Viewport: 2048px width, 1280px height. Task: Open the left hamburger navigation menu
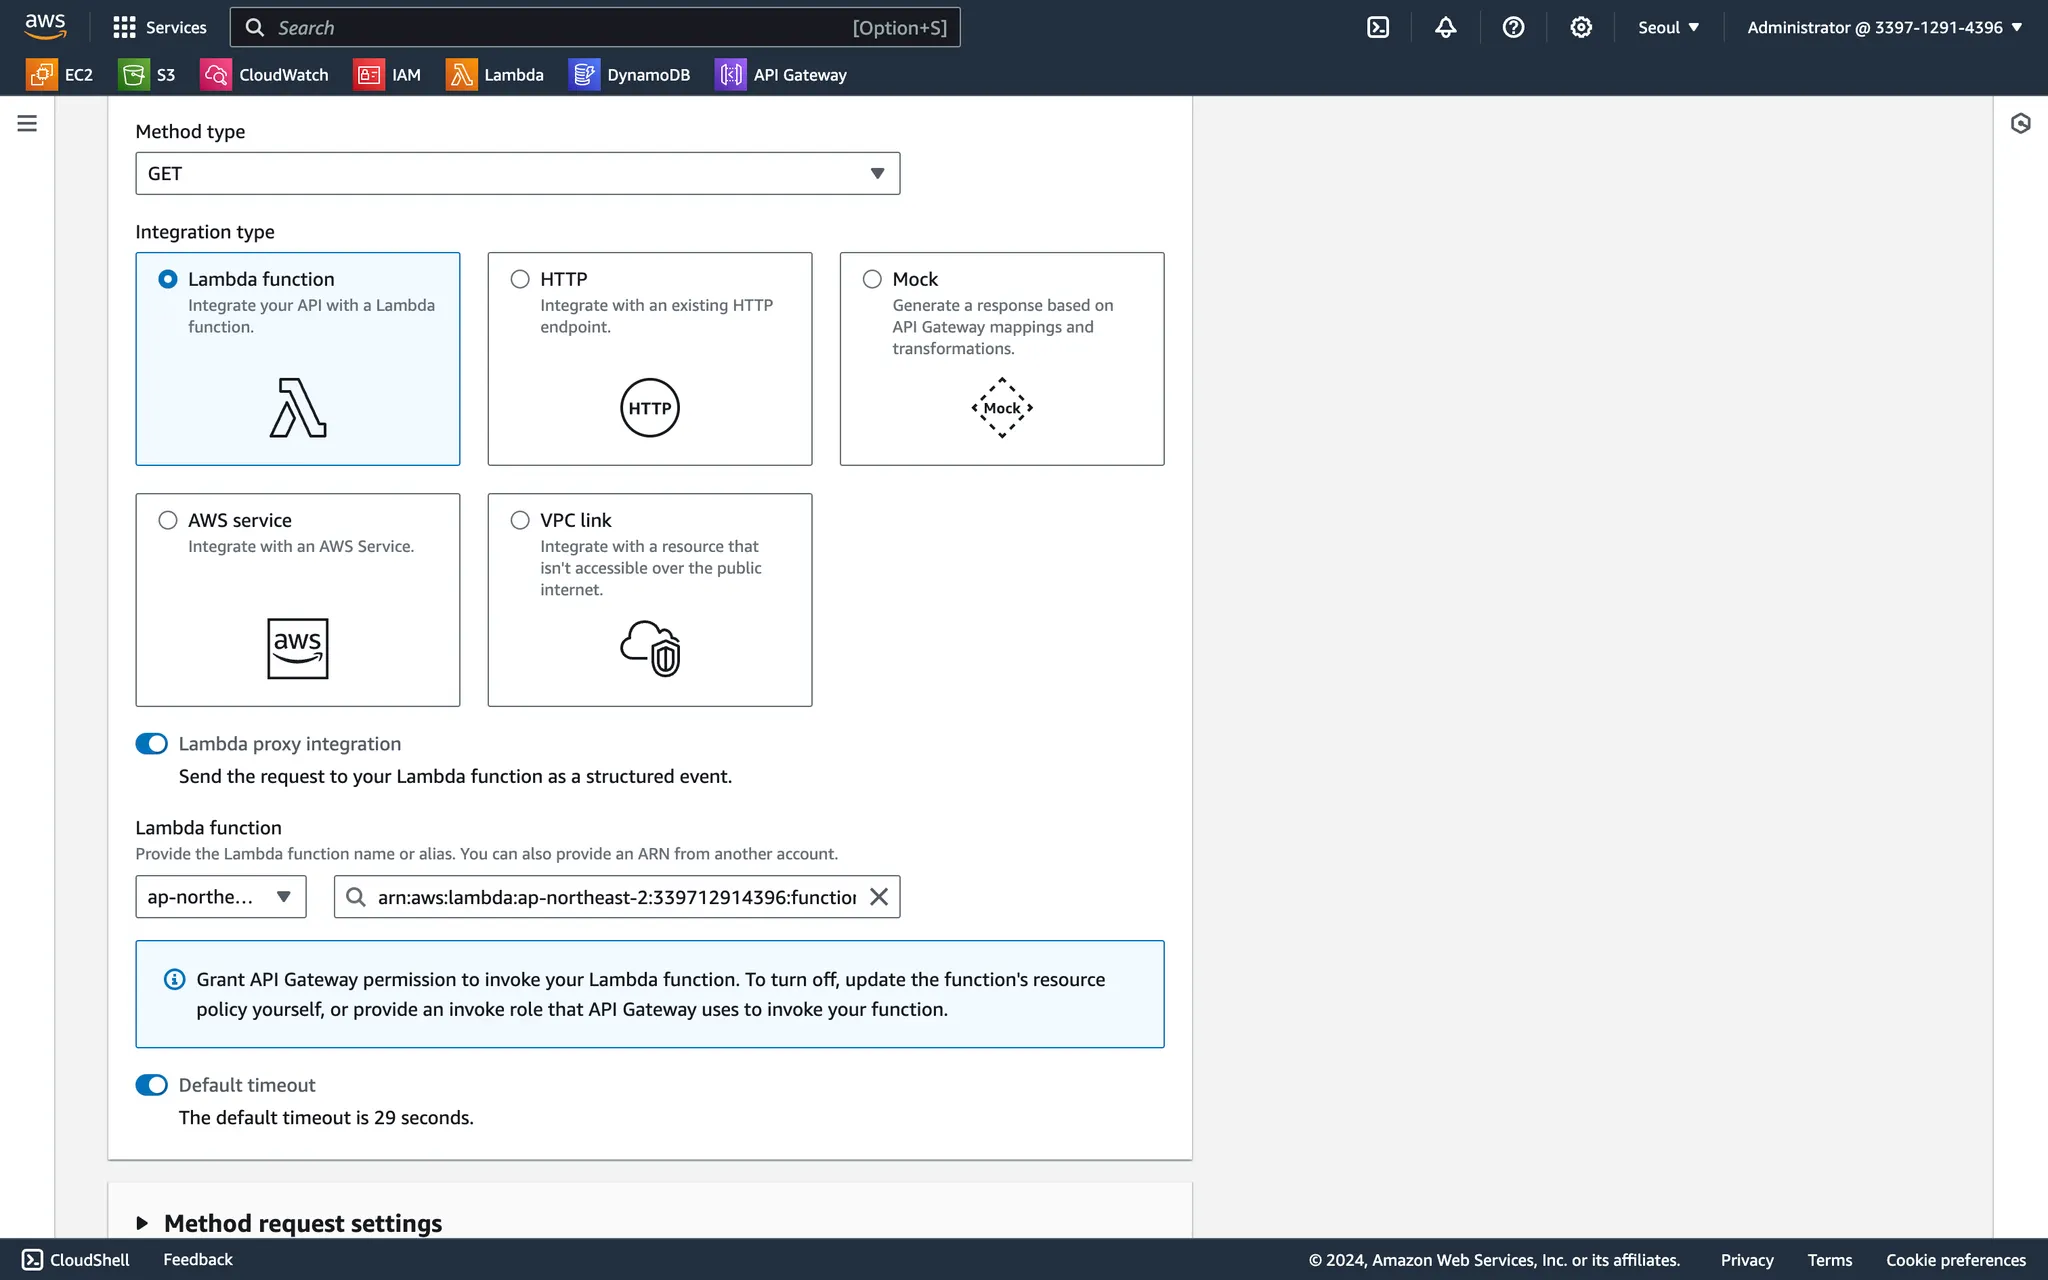27,124
